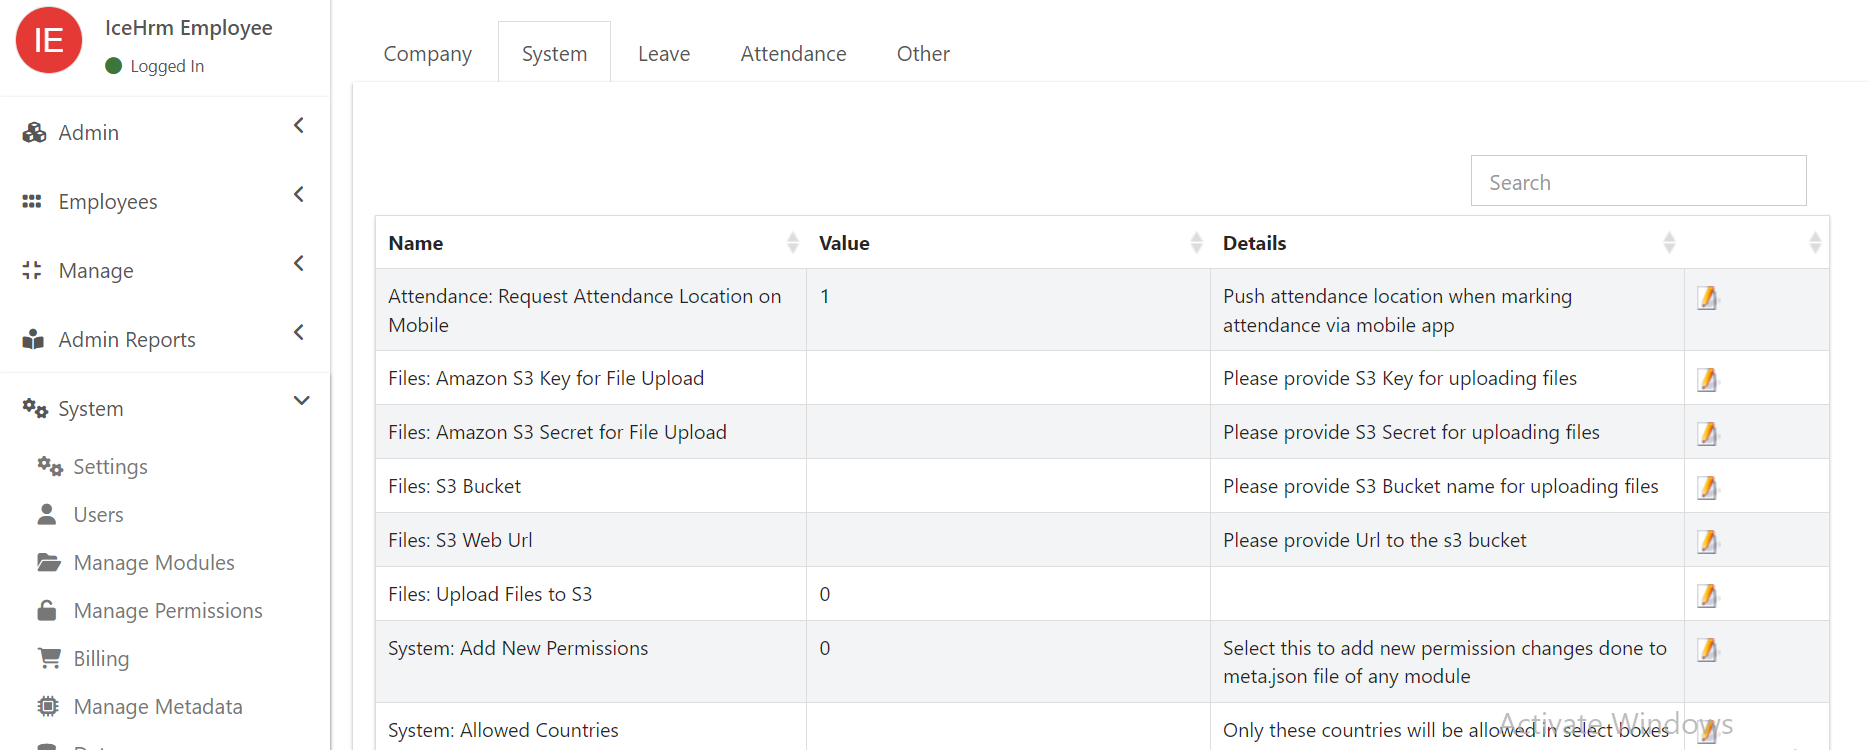
Task: Click 'Please provide Url to the s3 bucket' text
Action: (x=1375, y=540)
